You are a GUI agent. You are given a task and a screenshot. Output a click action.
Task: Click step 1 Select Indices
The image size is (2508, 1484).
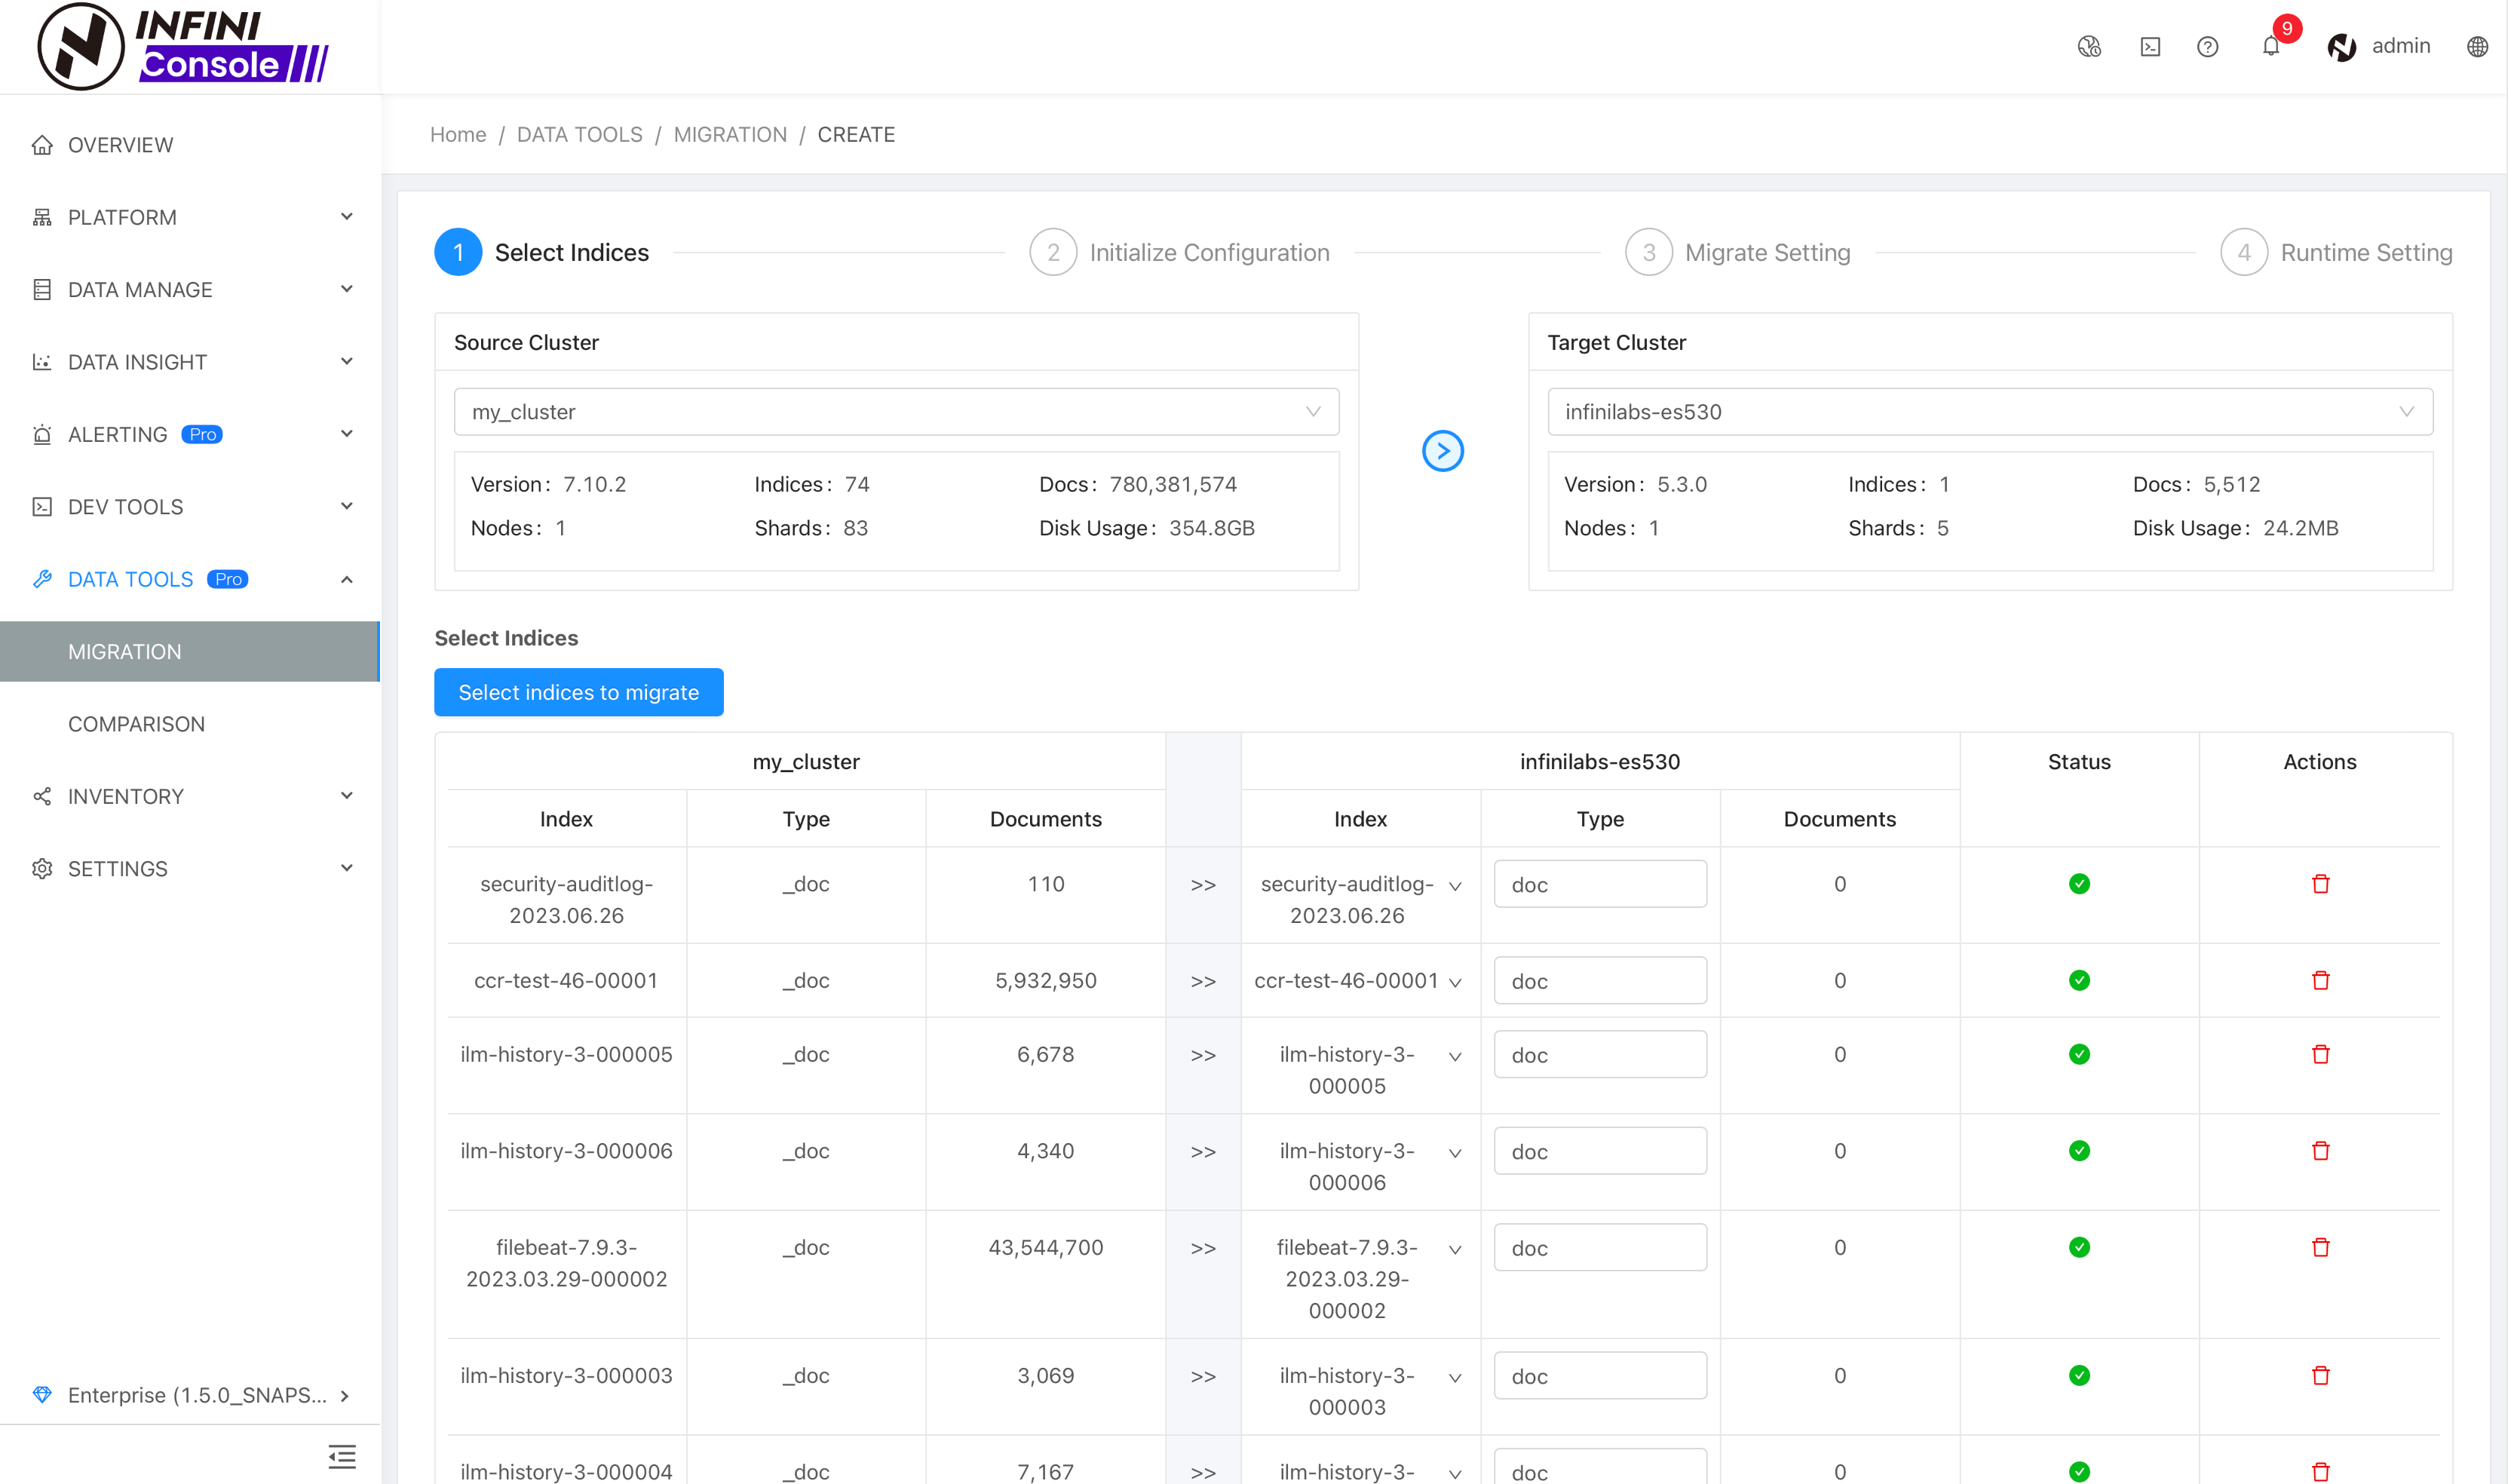click(x=541, y=252)
